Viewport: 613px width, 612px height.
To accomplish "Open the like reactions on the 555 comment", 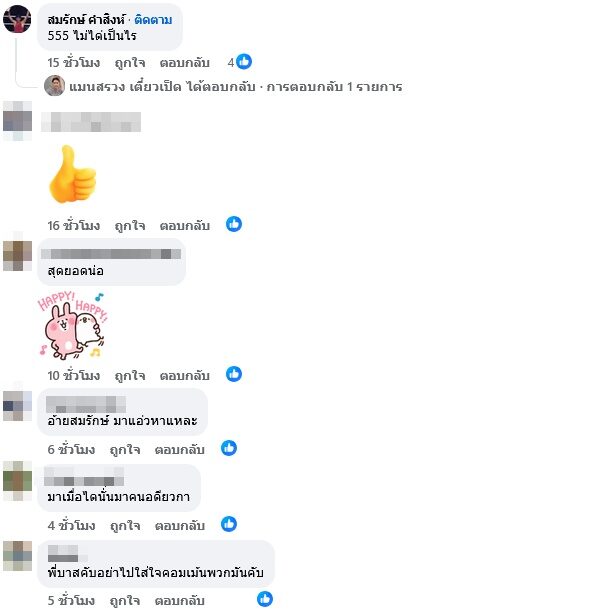I will tap(240, 62).
